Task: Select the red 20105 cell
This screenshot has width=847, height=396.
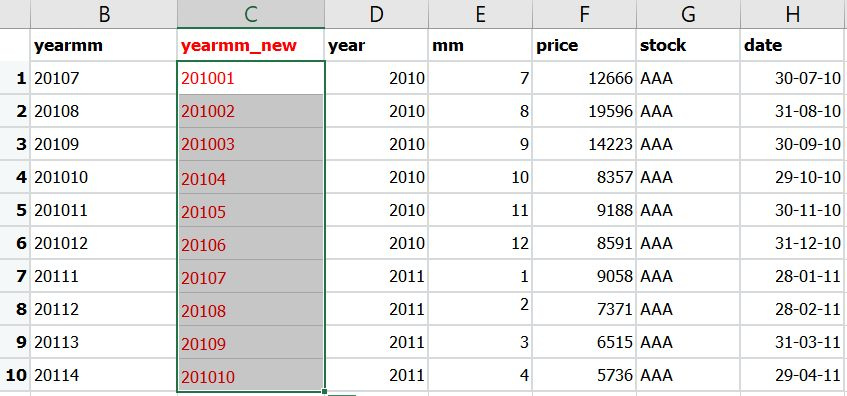Action: (251, 210)
